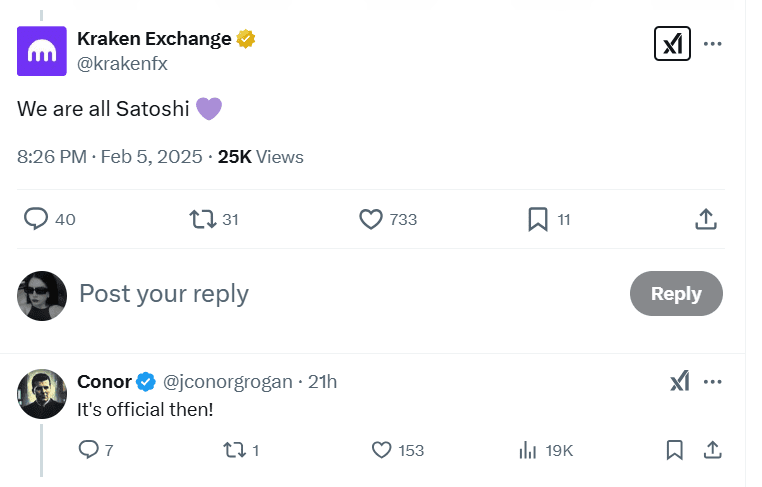Click the Grok icon on Kraken's post
Screen dimensions: 762x487
point(672,44)
